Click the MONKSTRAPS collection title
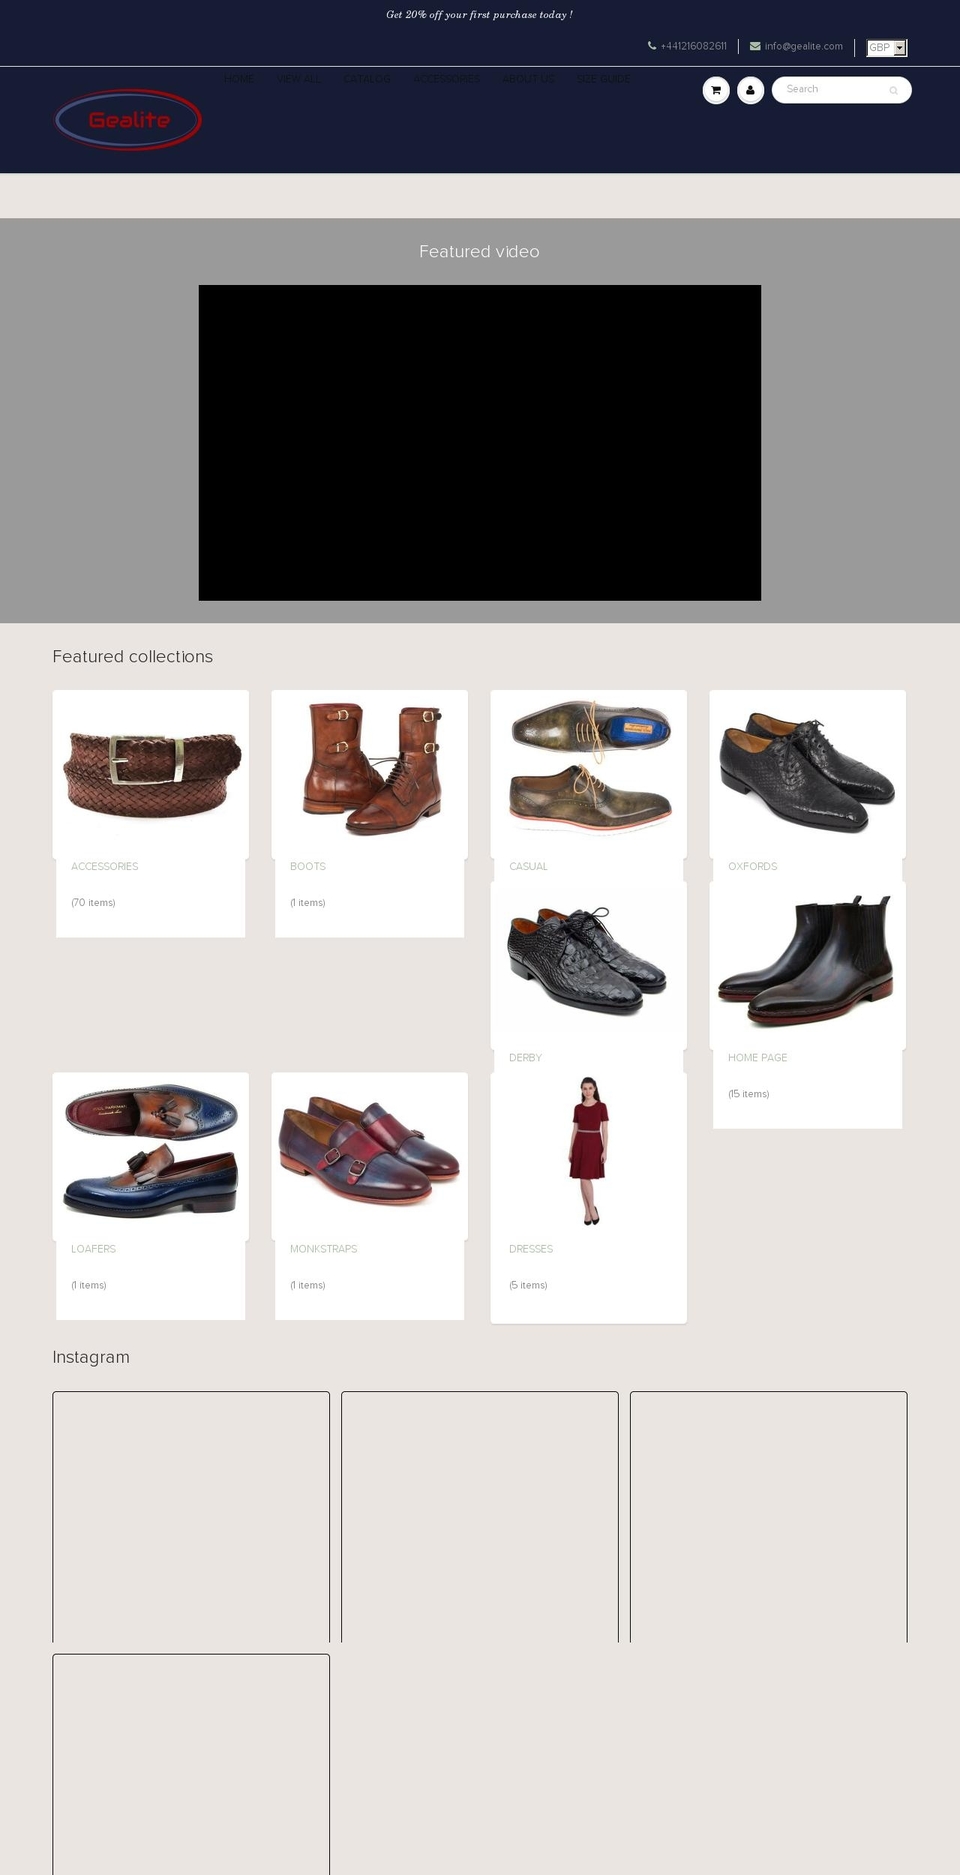The height and width of the screenshot is (1875, 960). [324, 1250]
